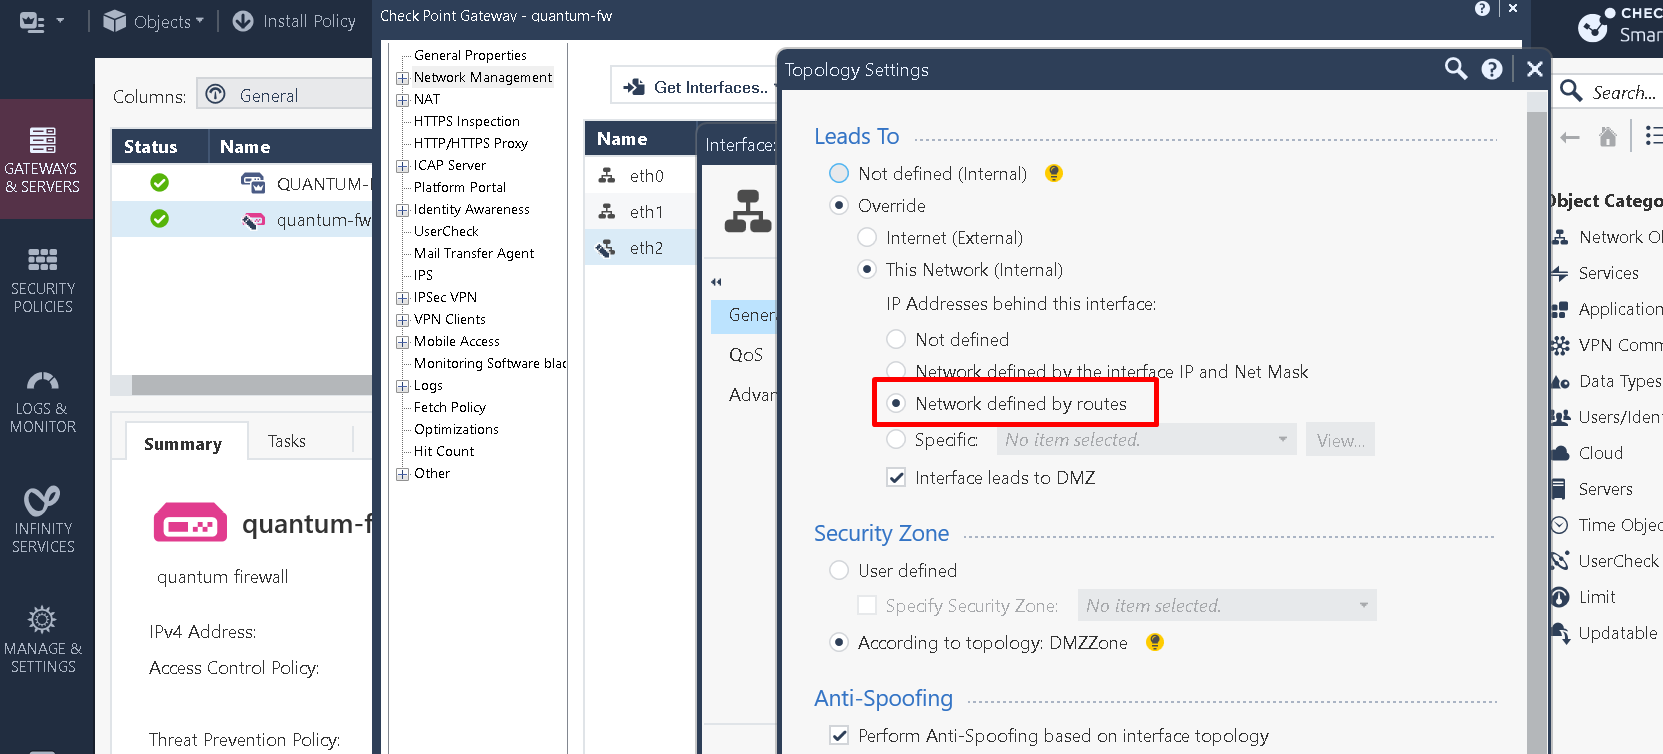Open Time Objects category
Viewport: 1663px width, 754px height.
[1608, 525]
